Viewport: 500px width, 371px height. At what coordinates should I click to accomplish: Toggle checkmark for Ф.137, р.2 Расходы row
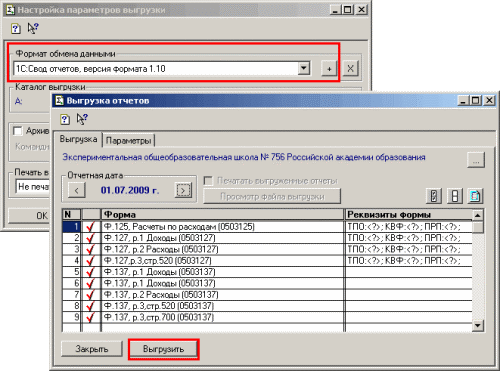pos(90,295)
